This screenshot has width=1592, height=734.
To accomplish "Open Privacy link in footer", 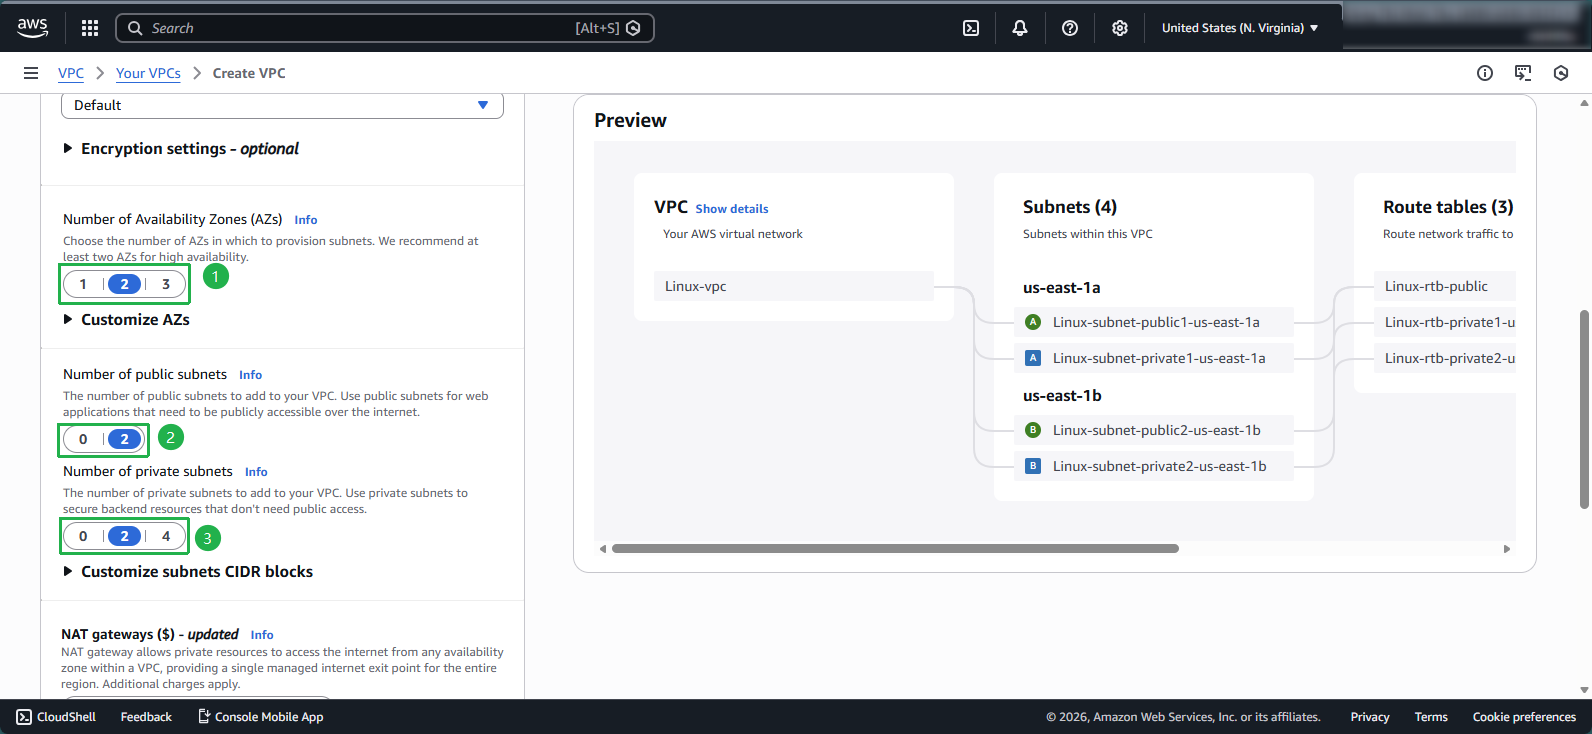I will 1370,717.
